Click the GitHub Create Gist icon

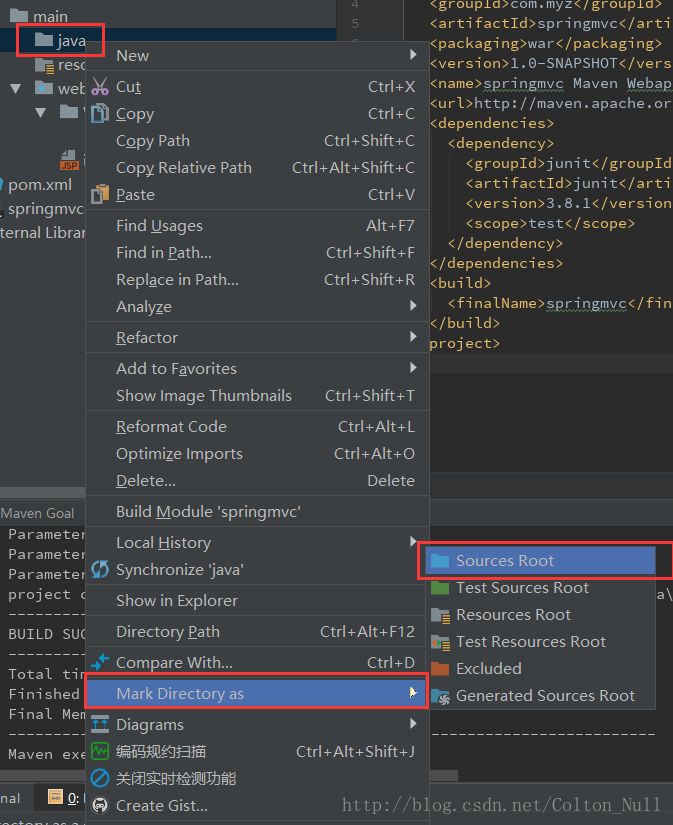99,805
